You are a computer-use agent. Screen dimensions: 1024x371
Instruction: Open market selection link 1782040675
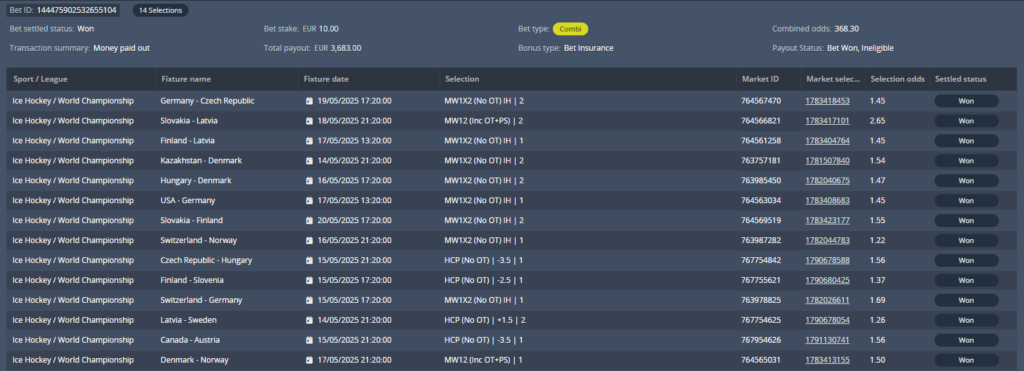click(x=827, y=180)
